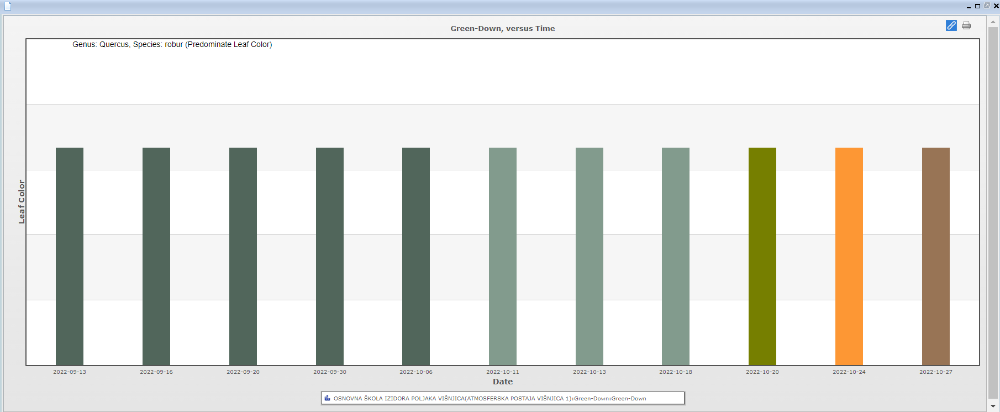Click the blue edit chart icon

tap(951, 25)
